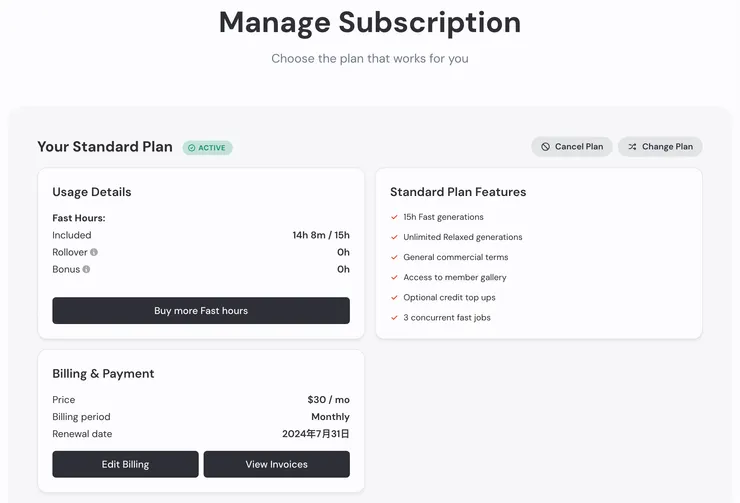The height and width of the screenshot is (503, 740).
Task: Click the 14h 8m / 15h included usage value
Action: [x=321, y=235]
